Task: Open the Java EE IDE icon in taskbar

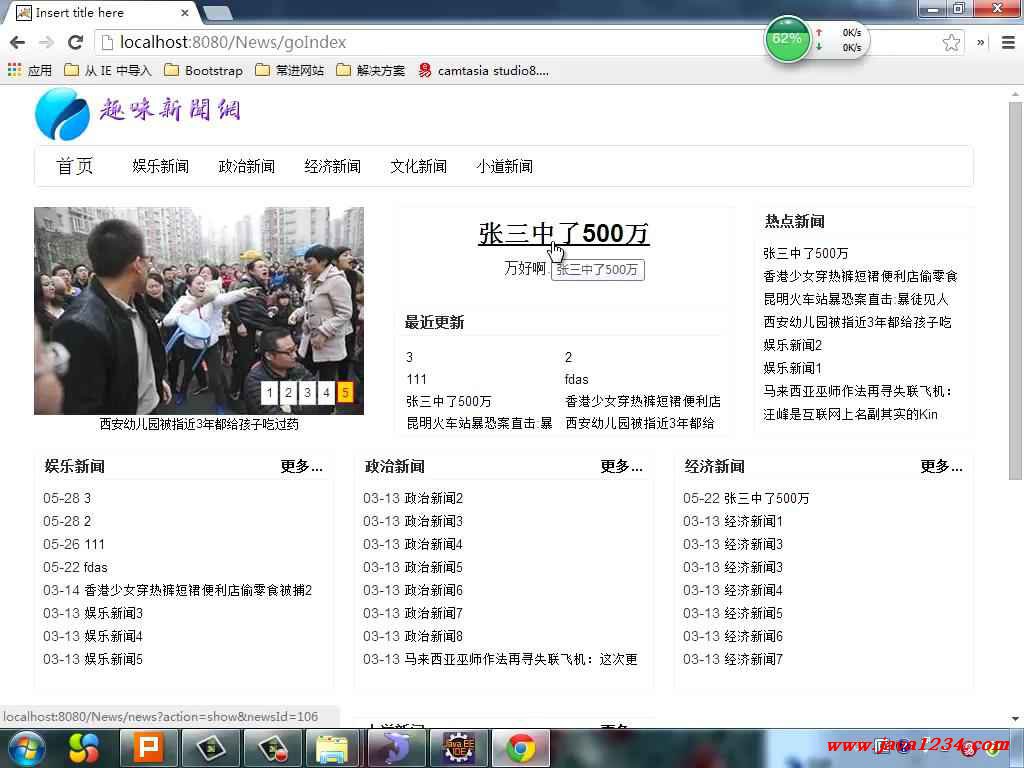Action: pos(458,748)
